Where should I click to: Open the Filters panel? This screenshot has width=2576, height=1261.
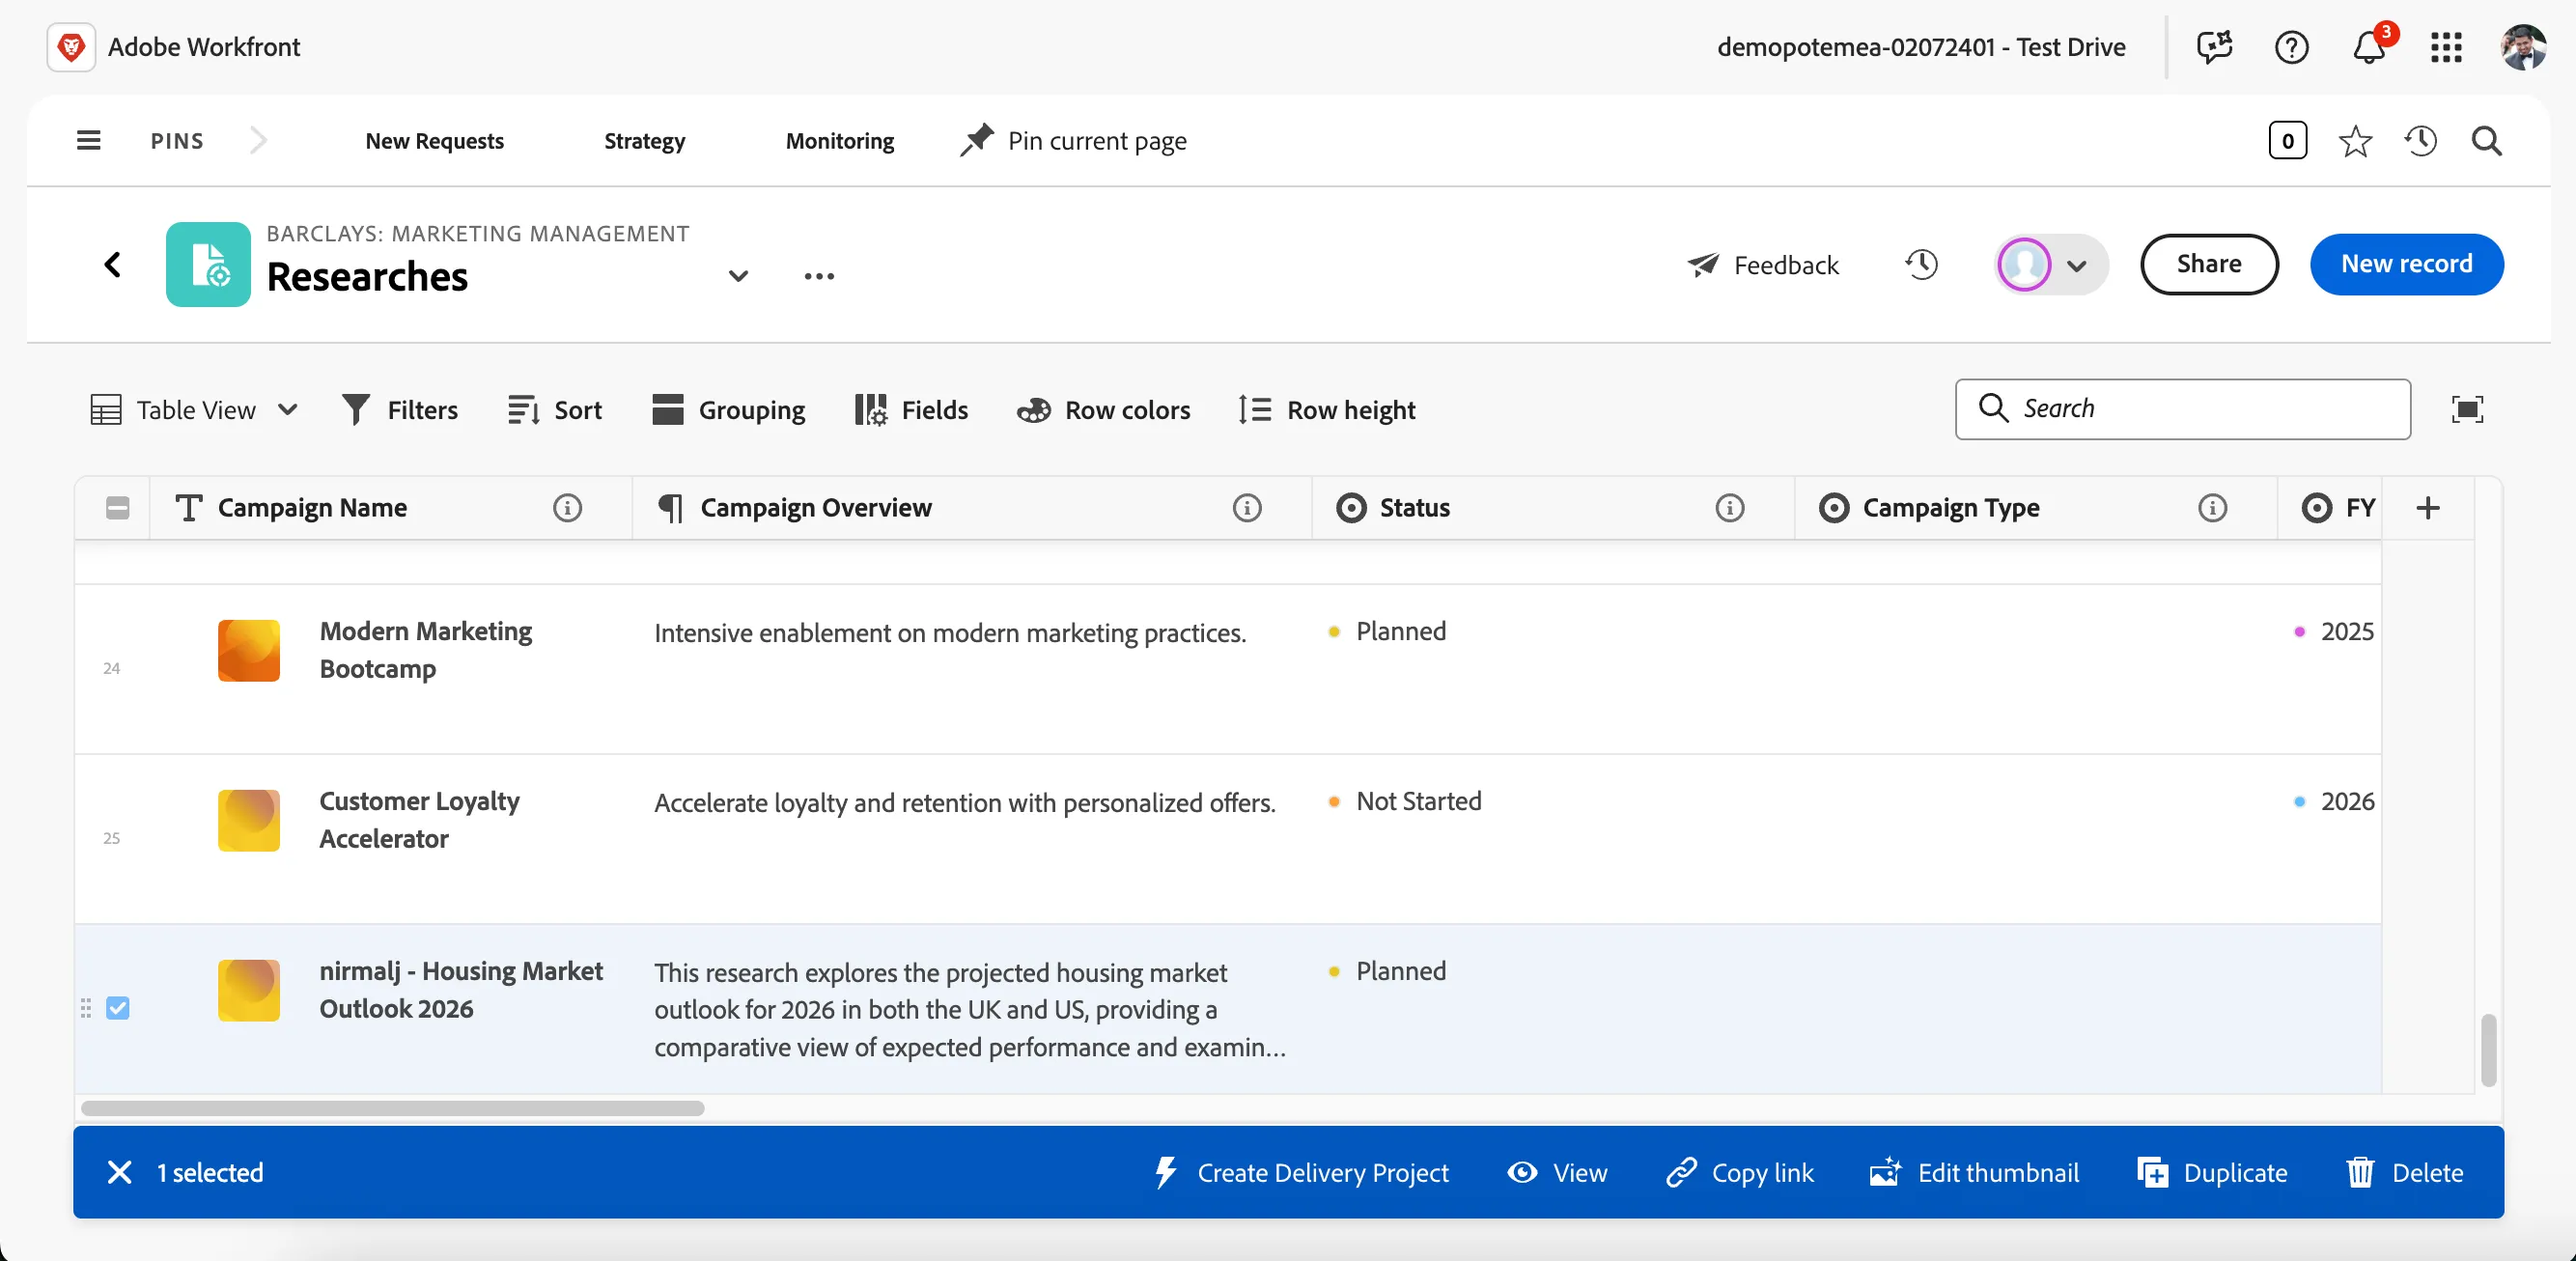click(x=400, y=410)
